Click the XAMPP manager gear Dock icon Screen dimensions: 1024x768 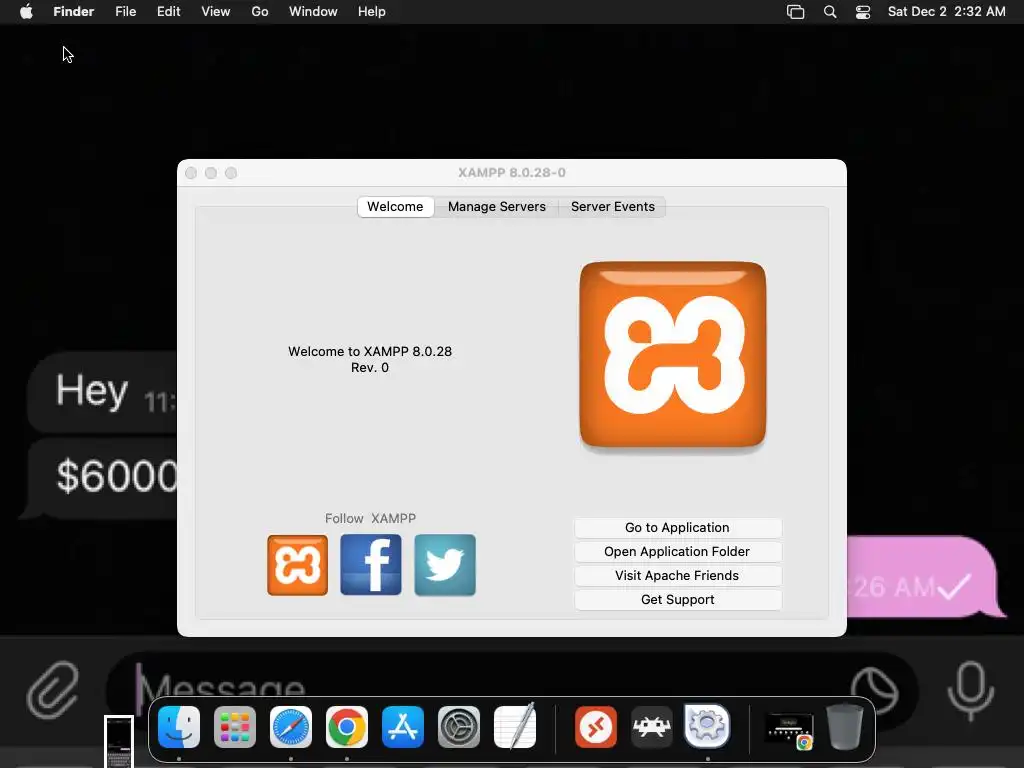pyautogui.click(x=707, y=726)
